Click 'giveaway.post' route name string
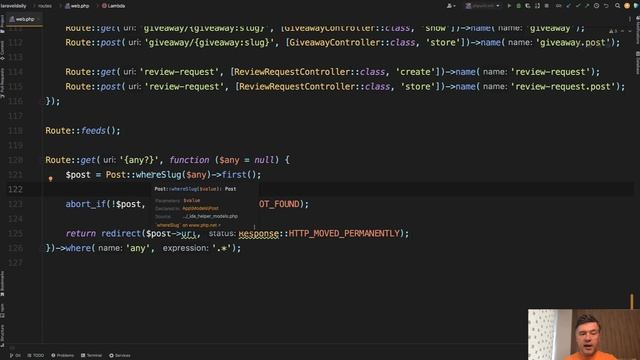 573,42
